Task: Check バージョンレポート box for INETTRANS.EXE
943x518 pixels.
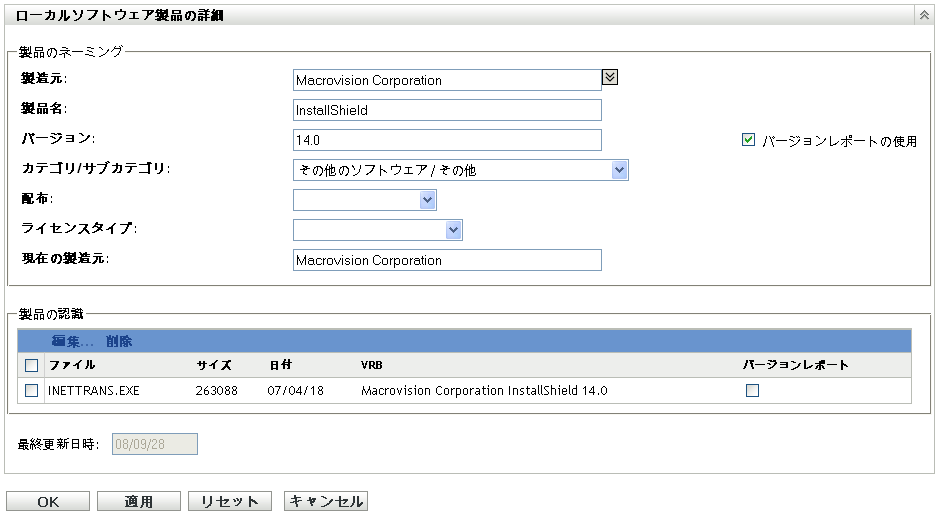Action: (752, 391)
